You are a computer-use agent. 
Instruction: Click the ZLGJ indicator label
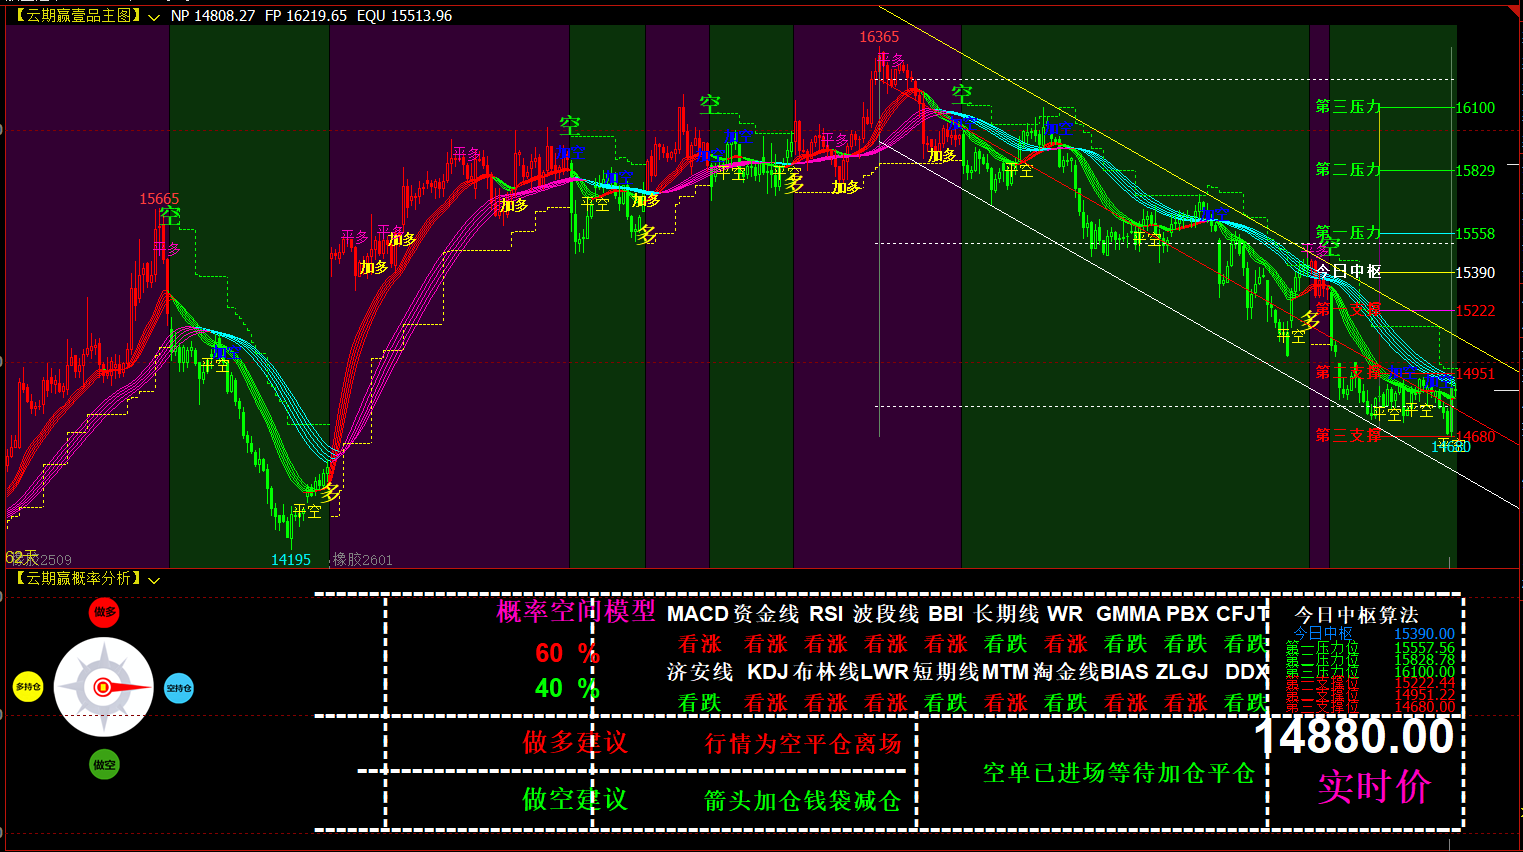pos(1182,672)
